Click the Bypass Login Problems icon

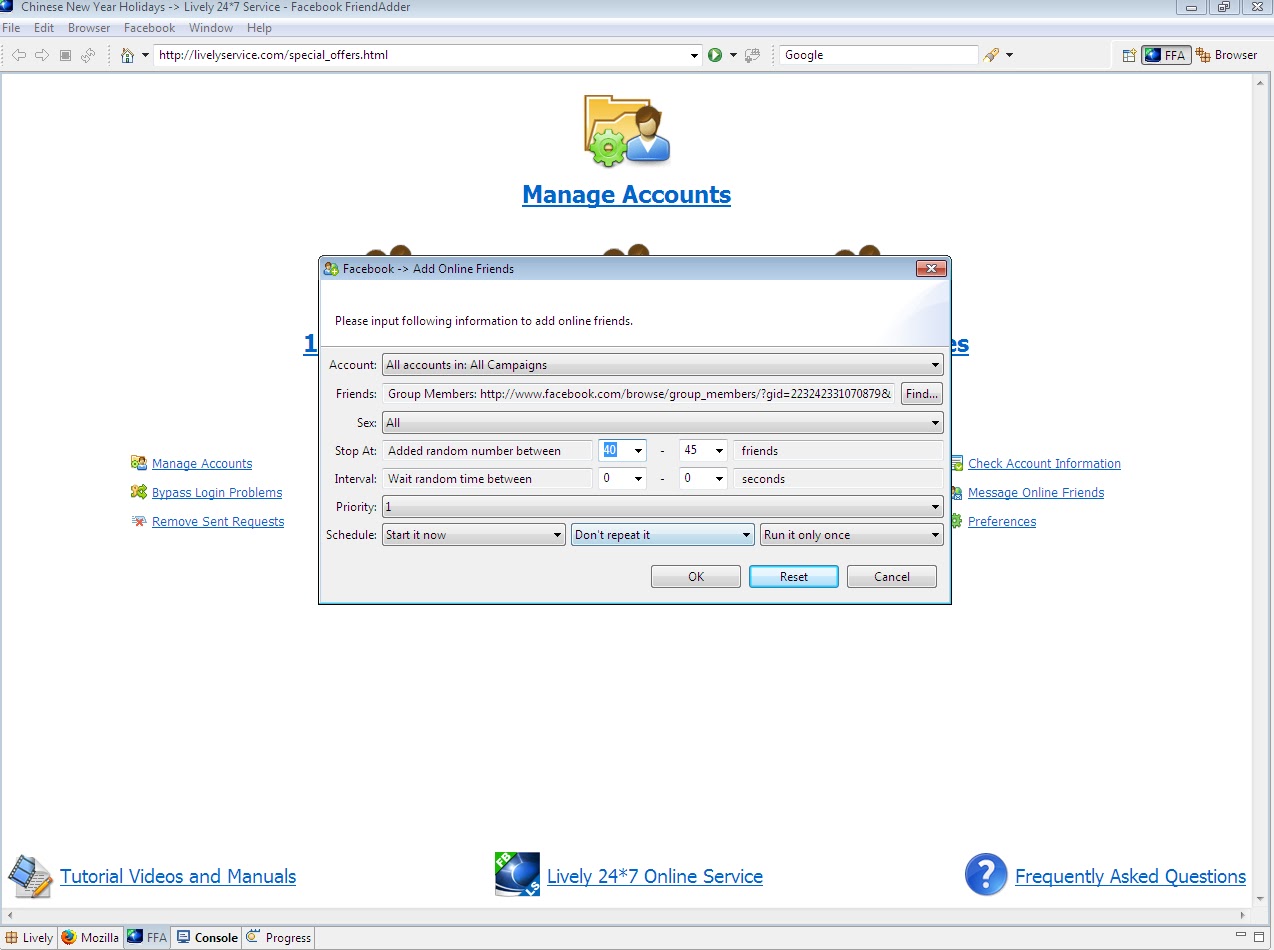click(139, 492)
